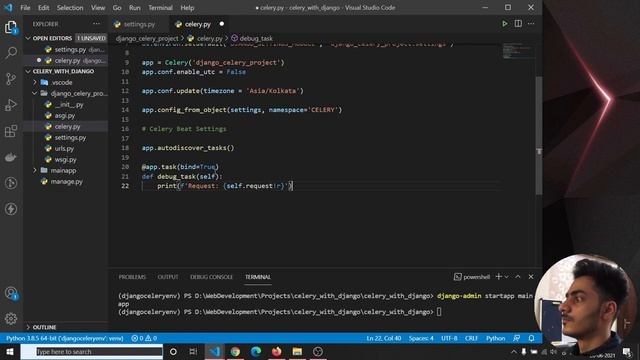Select the celery.py editor tab
Viewport: 640px width, 360px height.
[200, 24]
